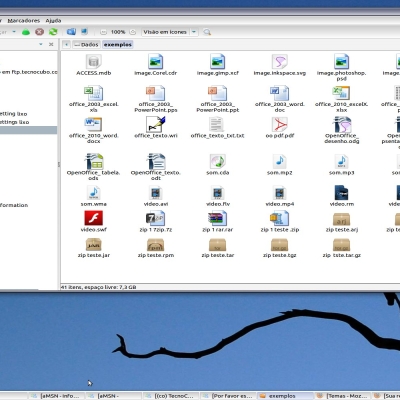
Task: Switch to the '[Temas - Moz...' taskbar button
Action: 343,396
